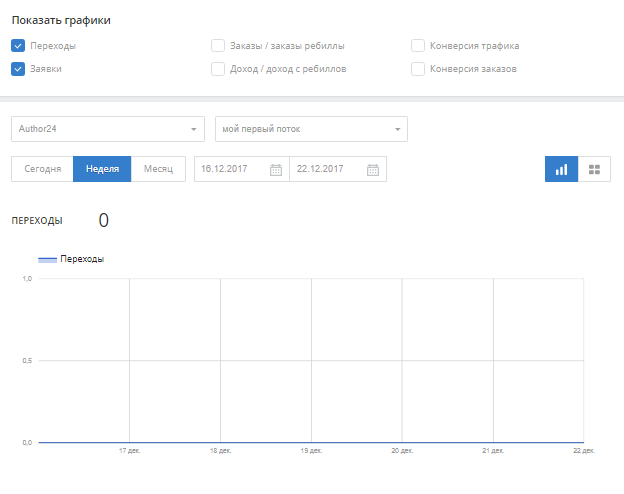624x494 pixels.
Task: Select the Сегодня period tab
Action: 43,169
